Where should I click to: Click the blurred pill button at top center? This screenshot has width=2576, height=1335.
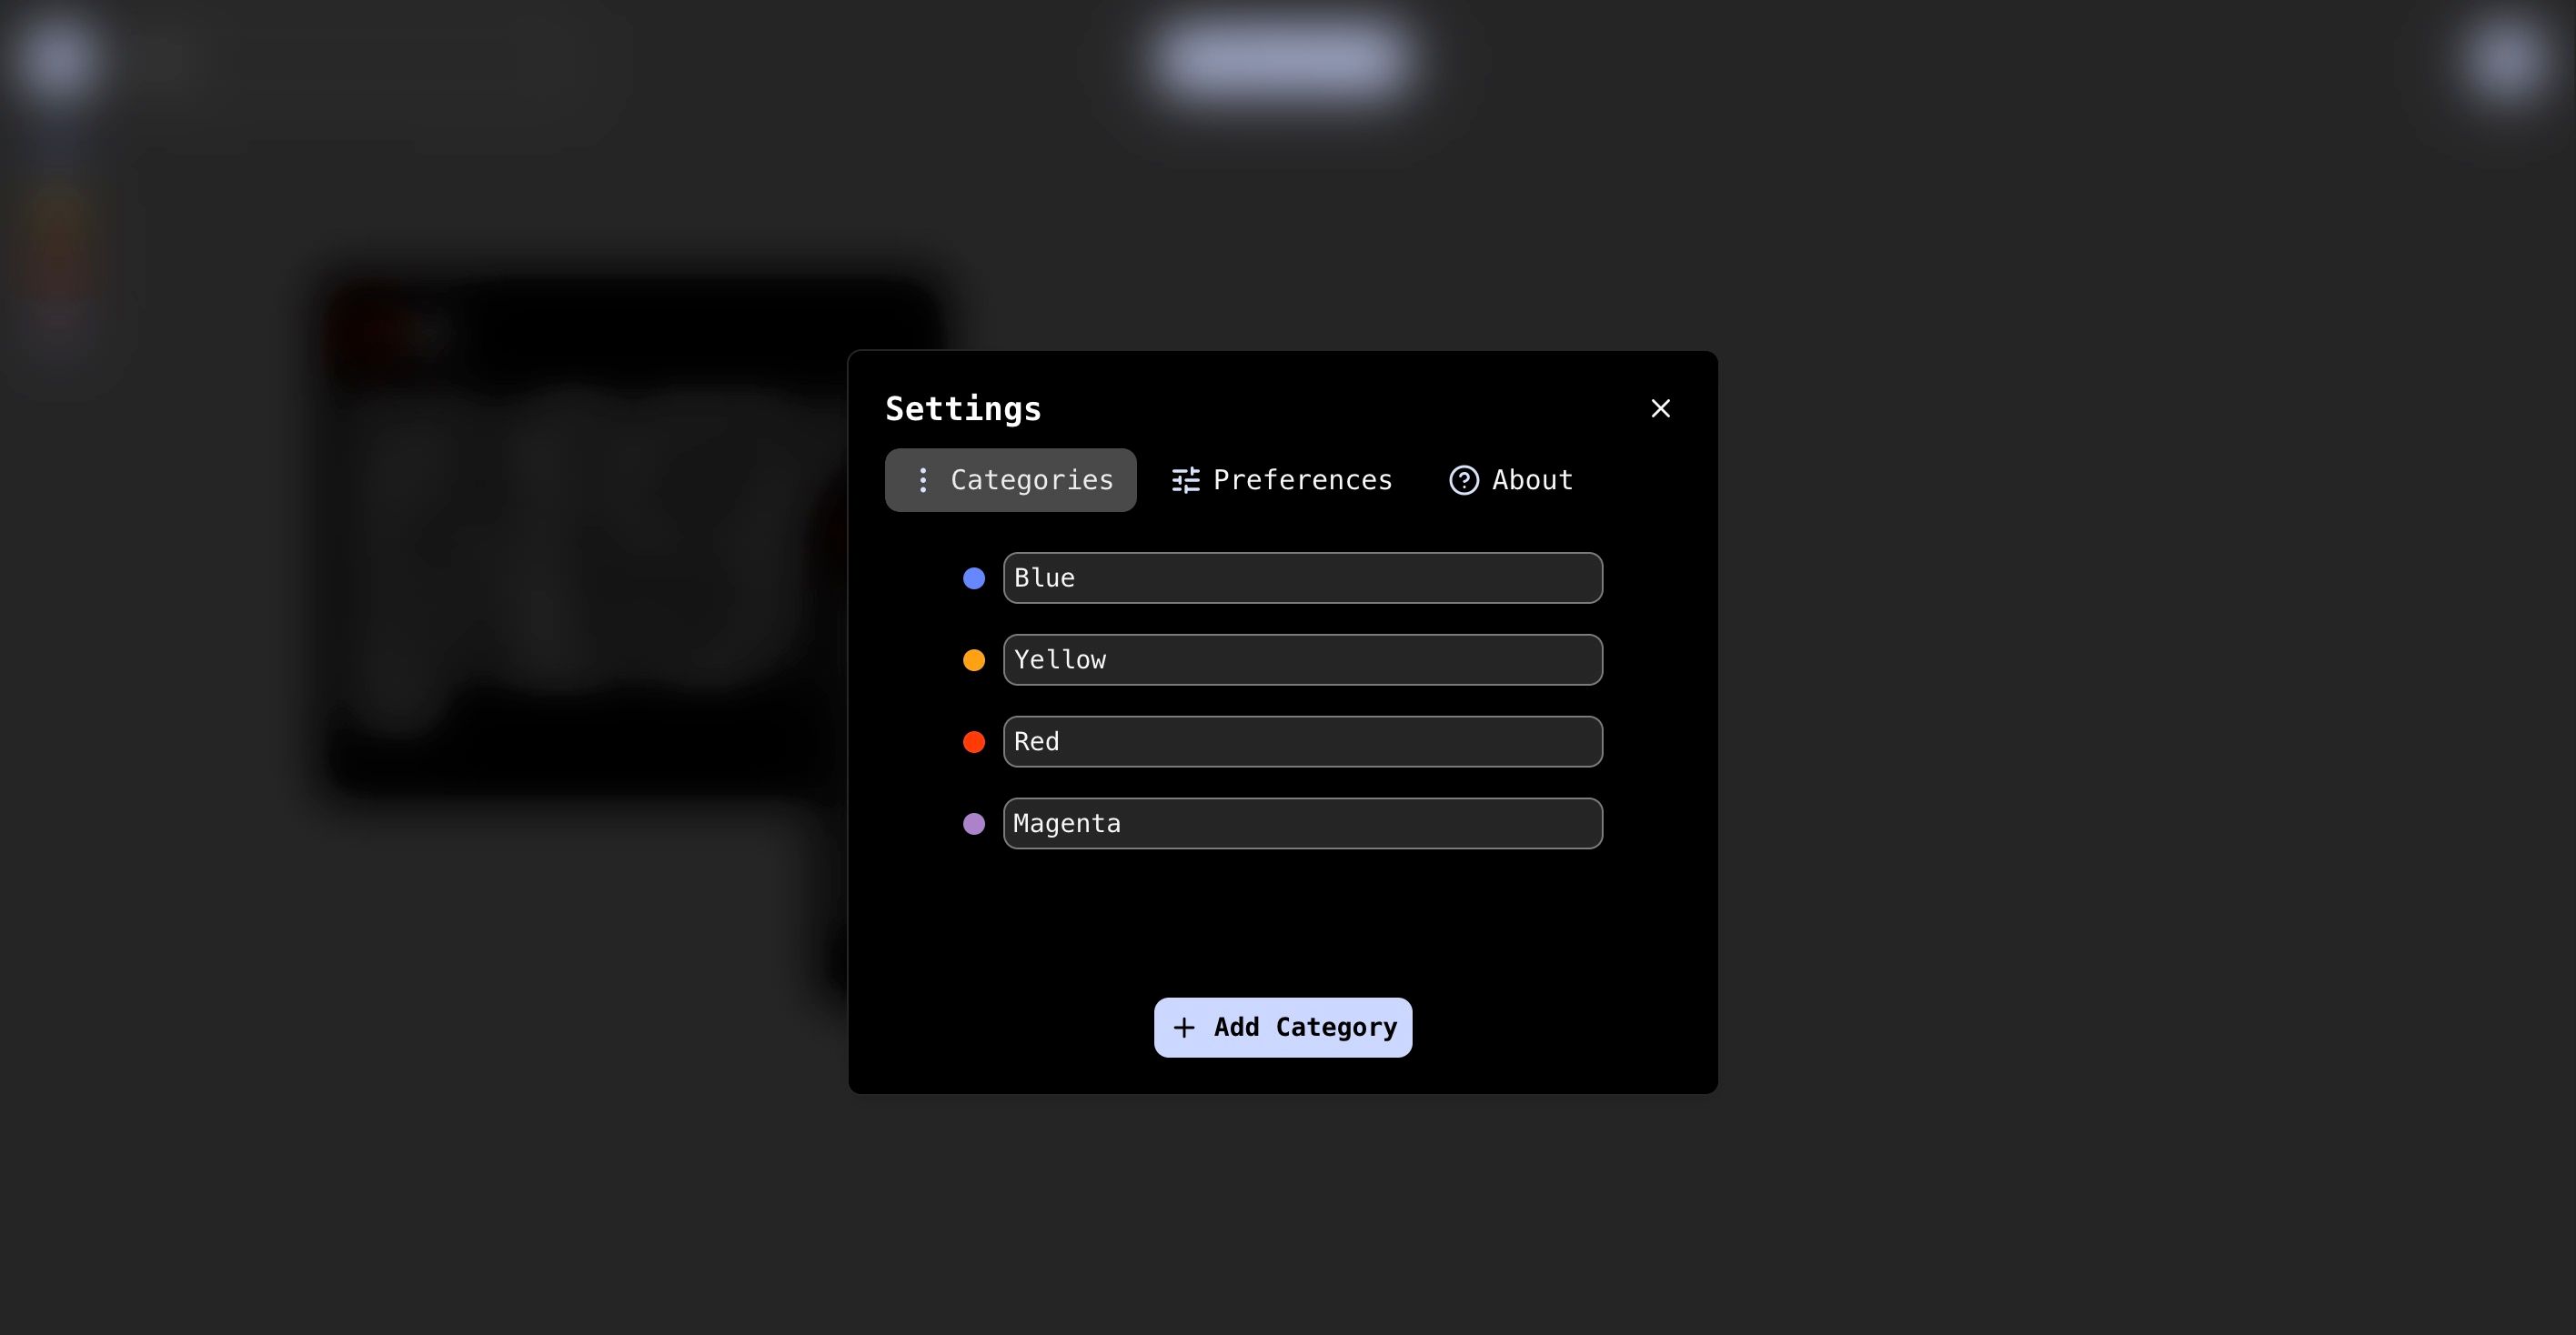point(1284,57)
